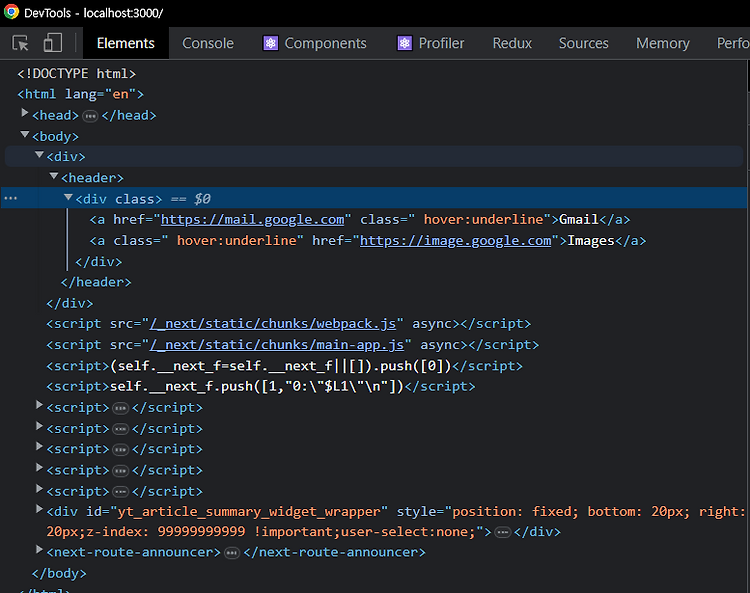
Task: Click hover:underline class value on Gmail anchor
Action: tap(484, 220)
